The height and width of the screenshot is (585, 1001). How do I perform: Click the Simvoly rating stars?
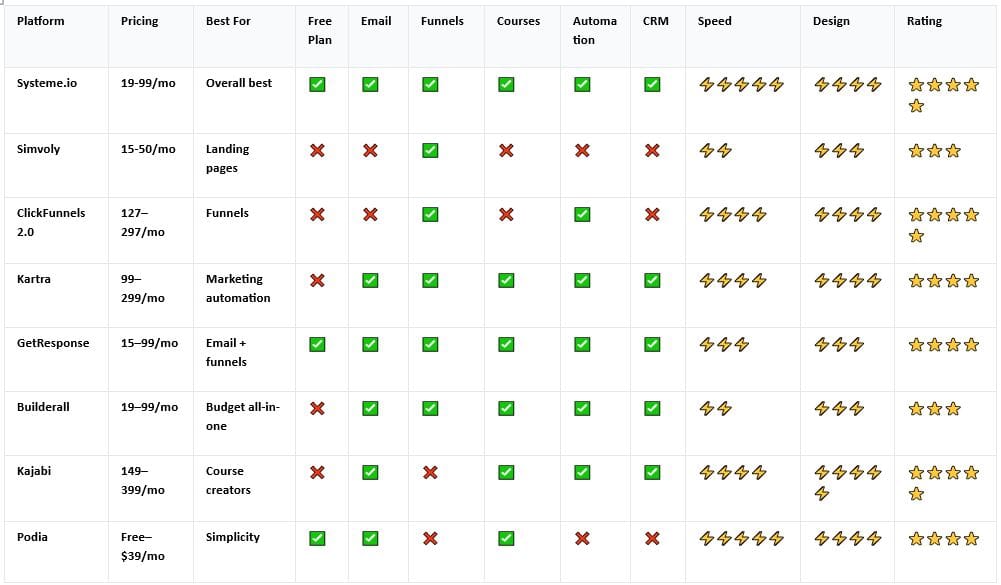[934, 151]
